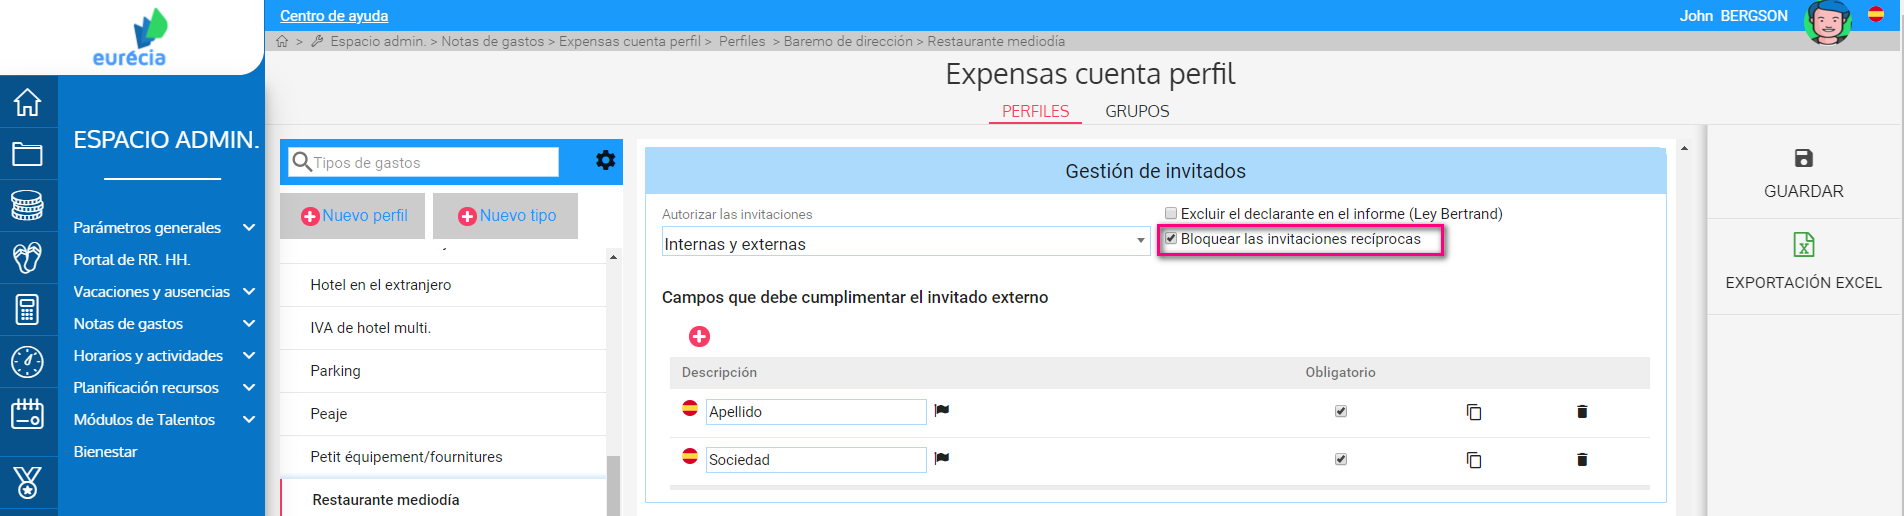Enable Excluir el declarante en el informe
Viewport: 1904px width, 516px height.
(1171, 213)
